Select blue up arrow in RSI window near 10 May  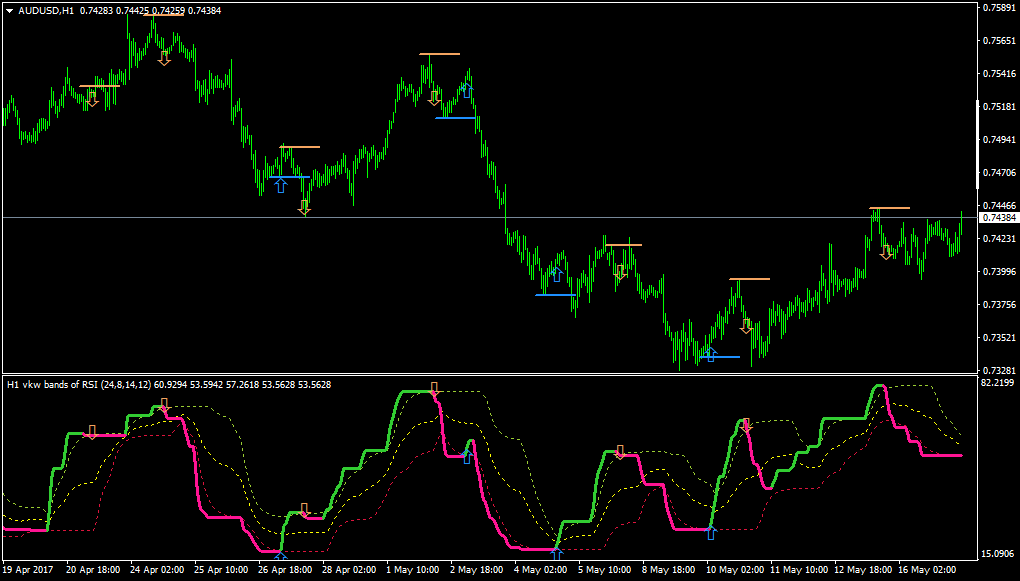click(710, 532)
